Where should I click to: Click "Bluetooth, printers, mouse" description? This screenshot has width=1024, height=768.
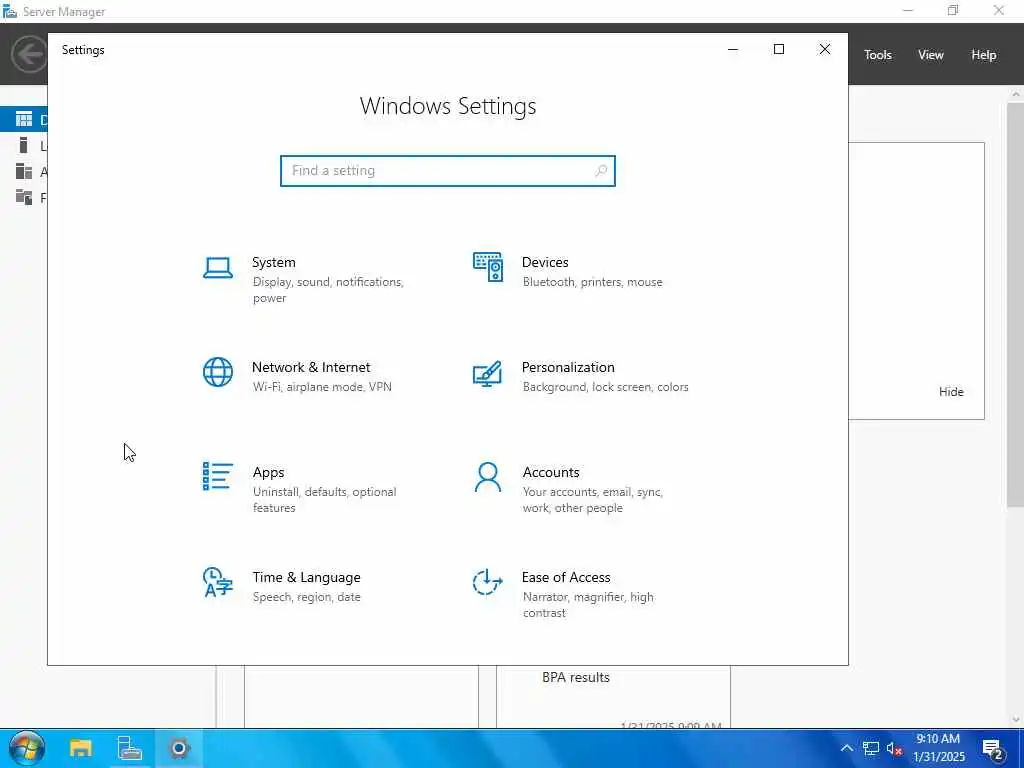coord(592,282)
